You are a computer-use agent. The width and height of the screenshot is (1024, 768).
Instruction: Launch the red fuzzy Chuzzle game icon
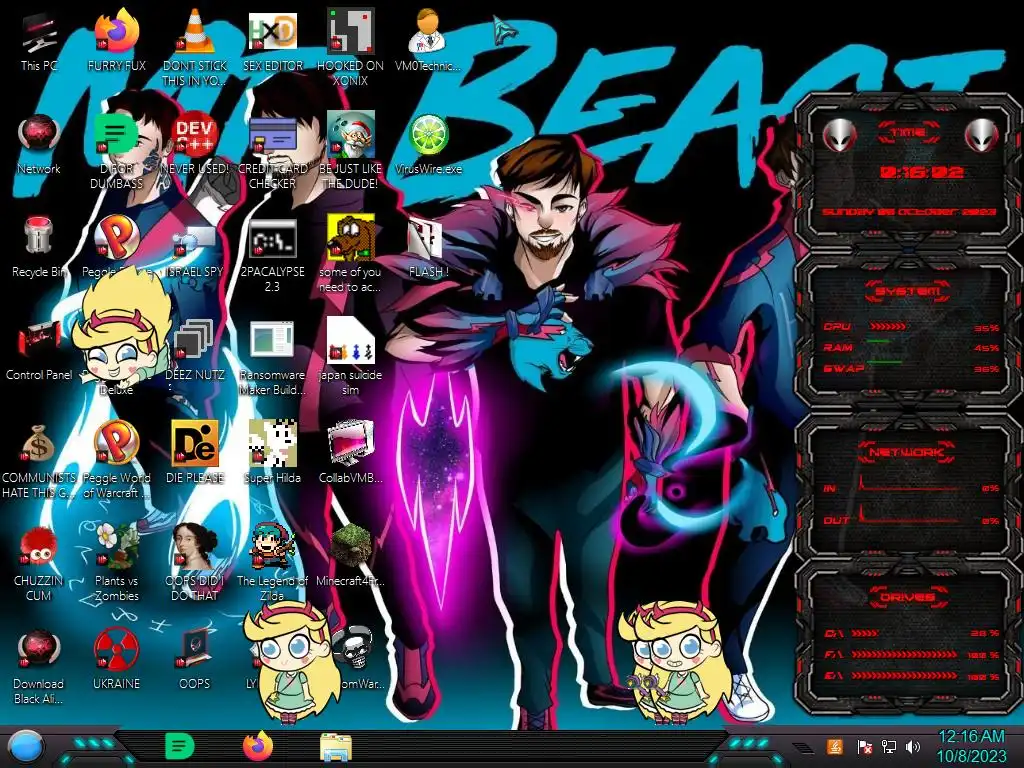(39, 564)
